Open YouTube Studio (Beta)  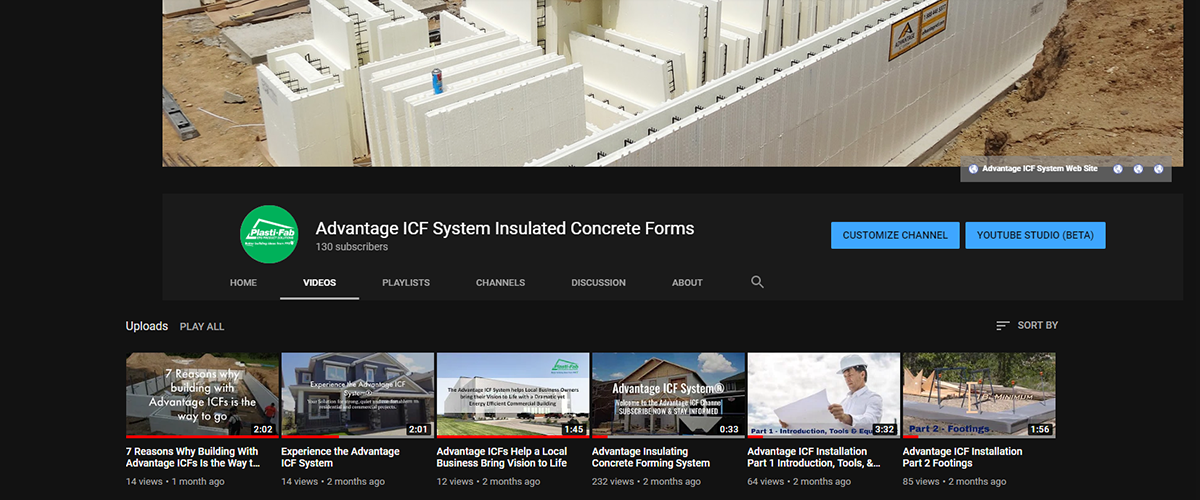[x=1035, y=235]
